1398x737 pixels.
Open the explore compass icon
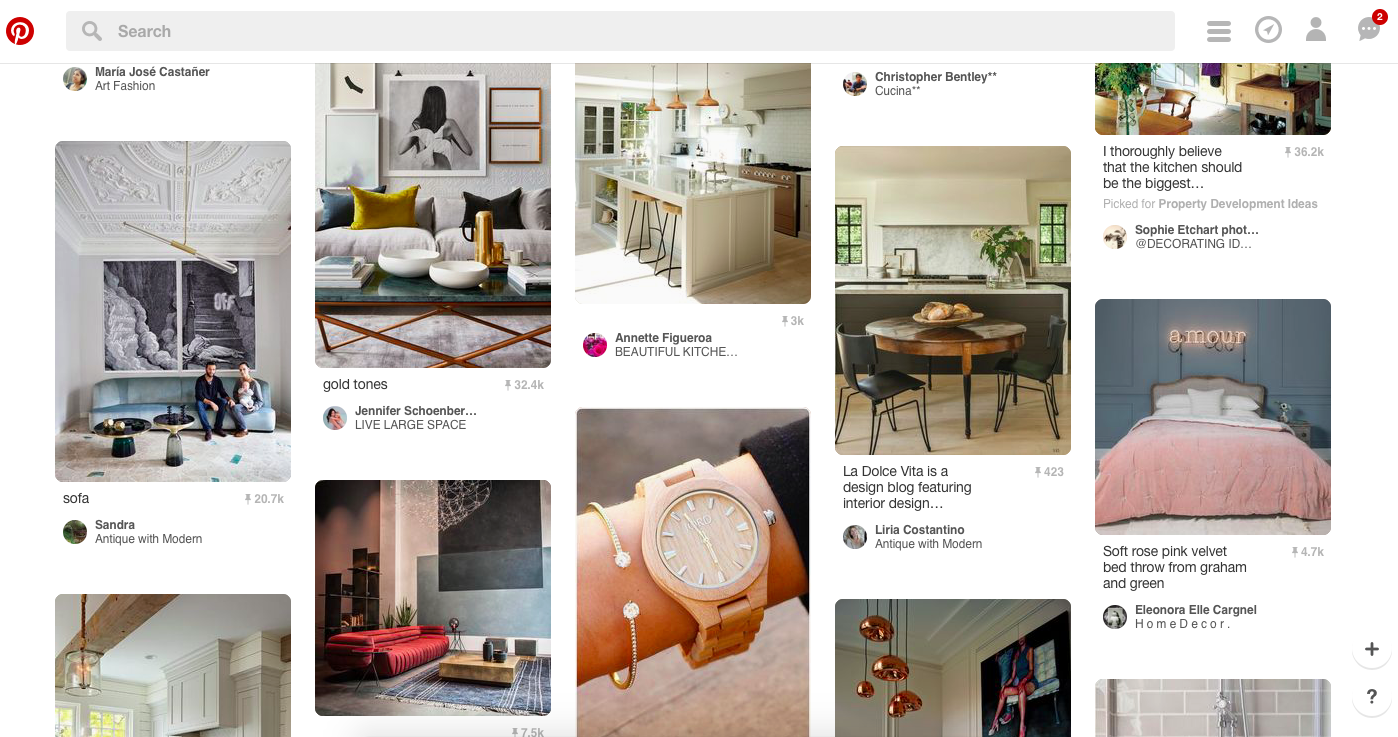pos(1268,30)
